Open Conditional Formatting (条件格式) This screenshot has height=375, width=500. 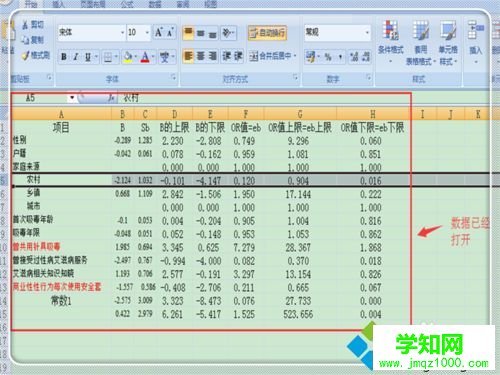(391, 41)
